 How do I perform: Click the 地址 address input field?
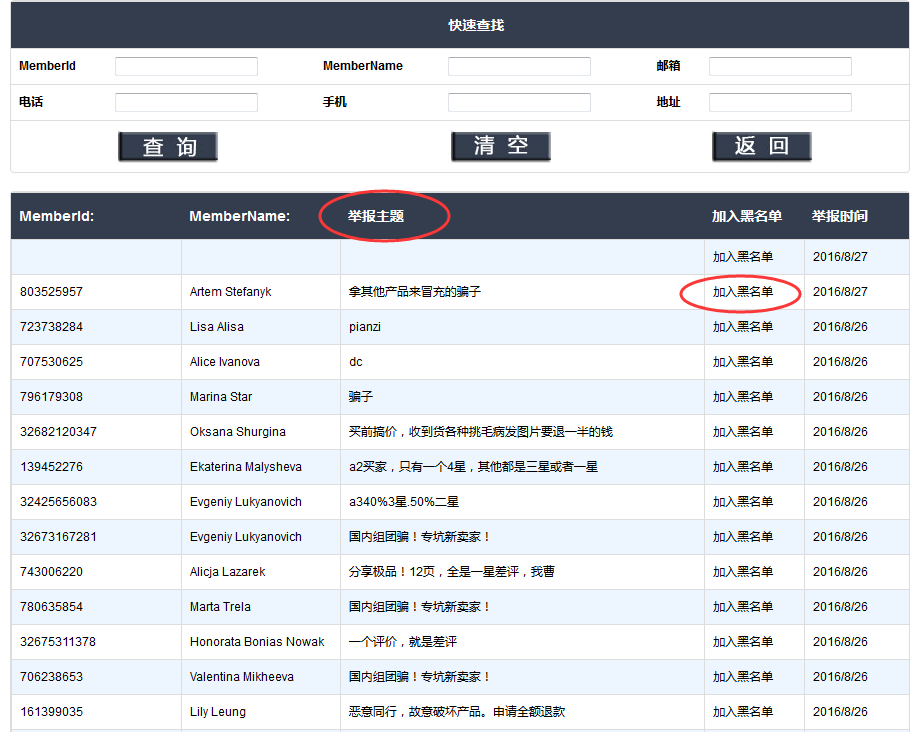tap(780, 103)
